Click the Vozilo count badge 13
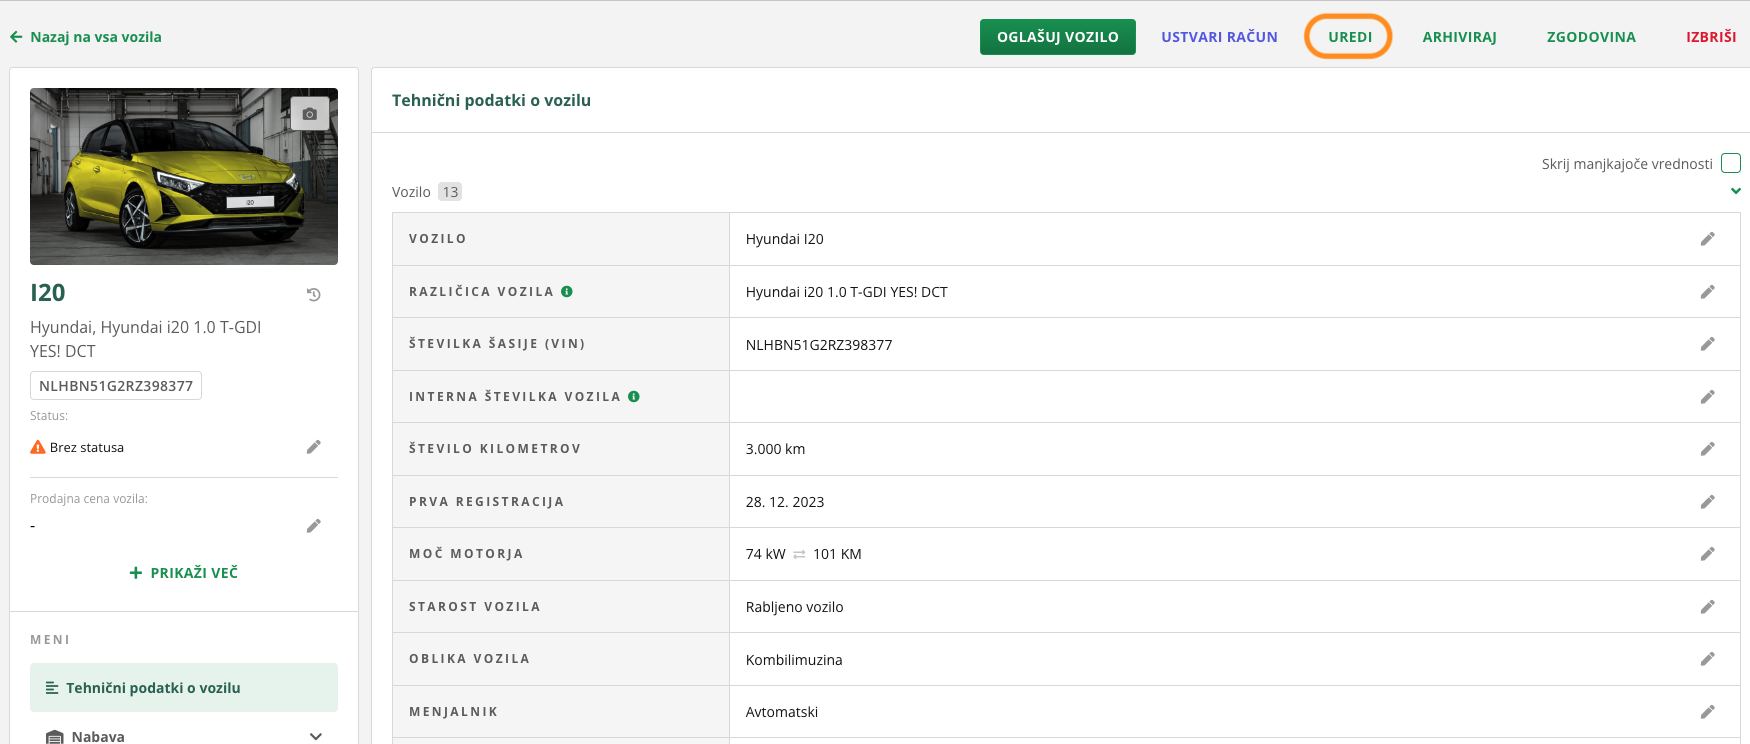 click(450, 192)
